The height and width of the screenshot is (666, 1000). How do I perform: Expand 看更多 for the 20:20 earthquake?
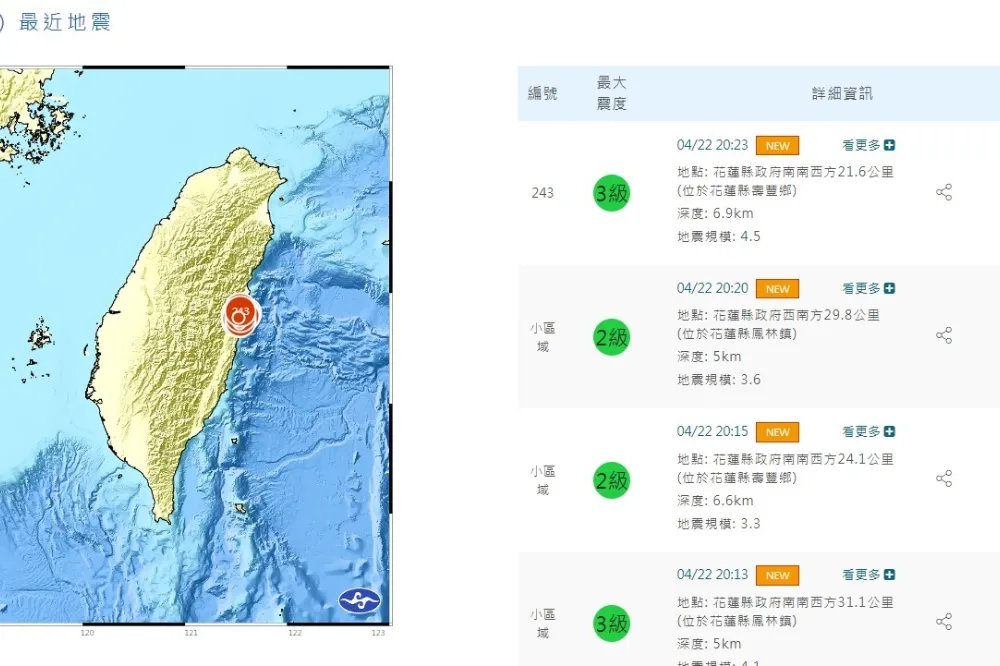coord(869,288)
